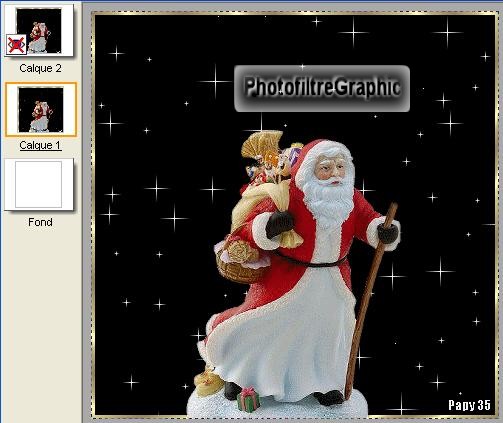Click the green gift box at Santa's feet
Viewport: 503px width, 423px height.
point(249,399)
